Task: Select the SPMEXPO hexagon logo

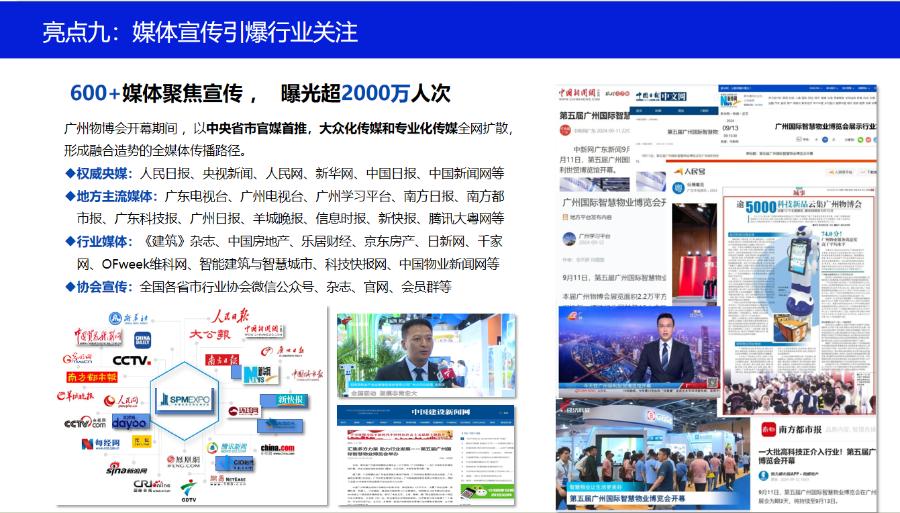Action: click(185, 401)
